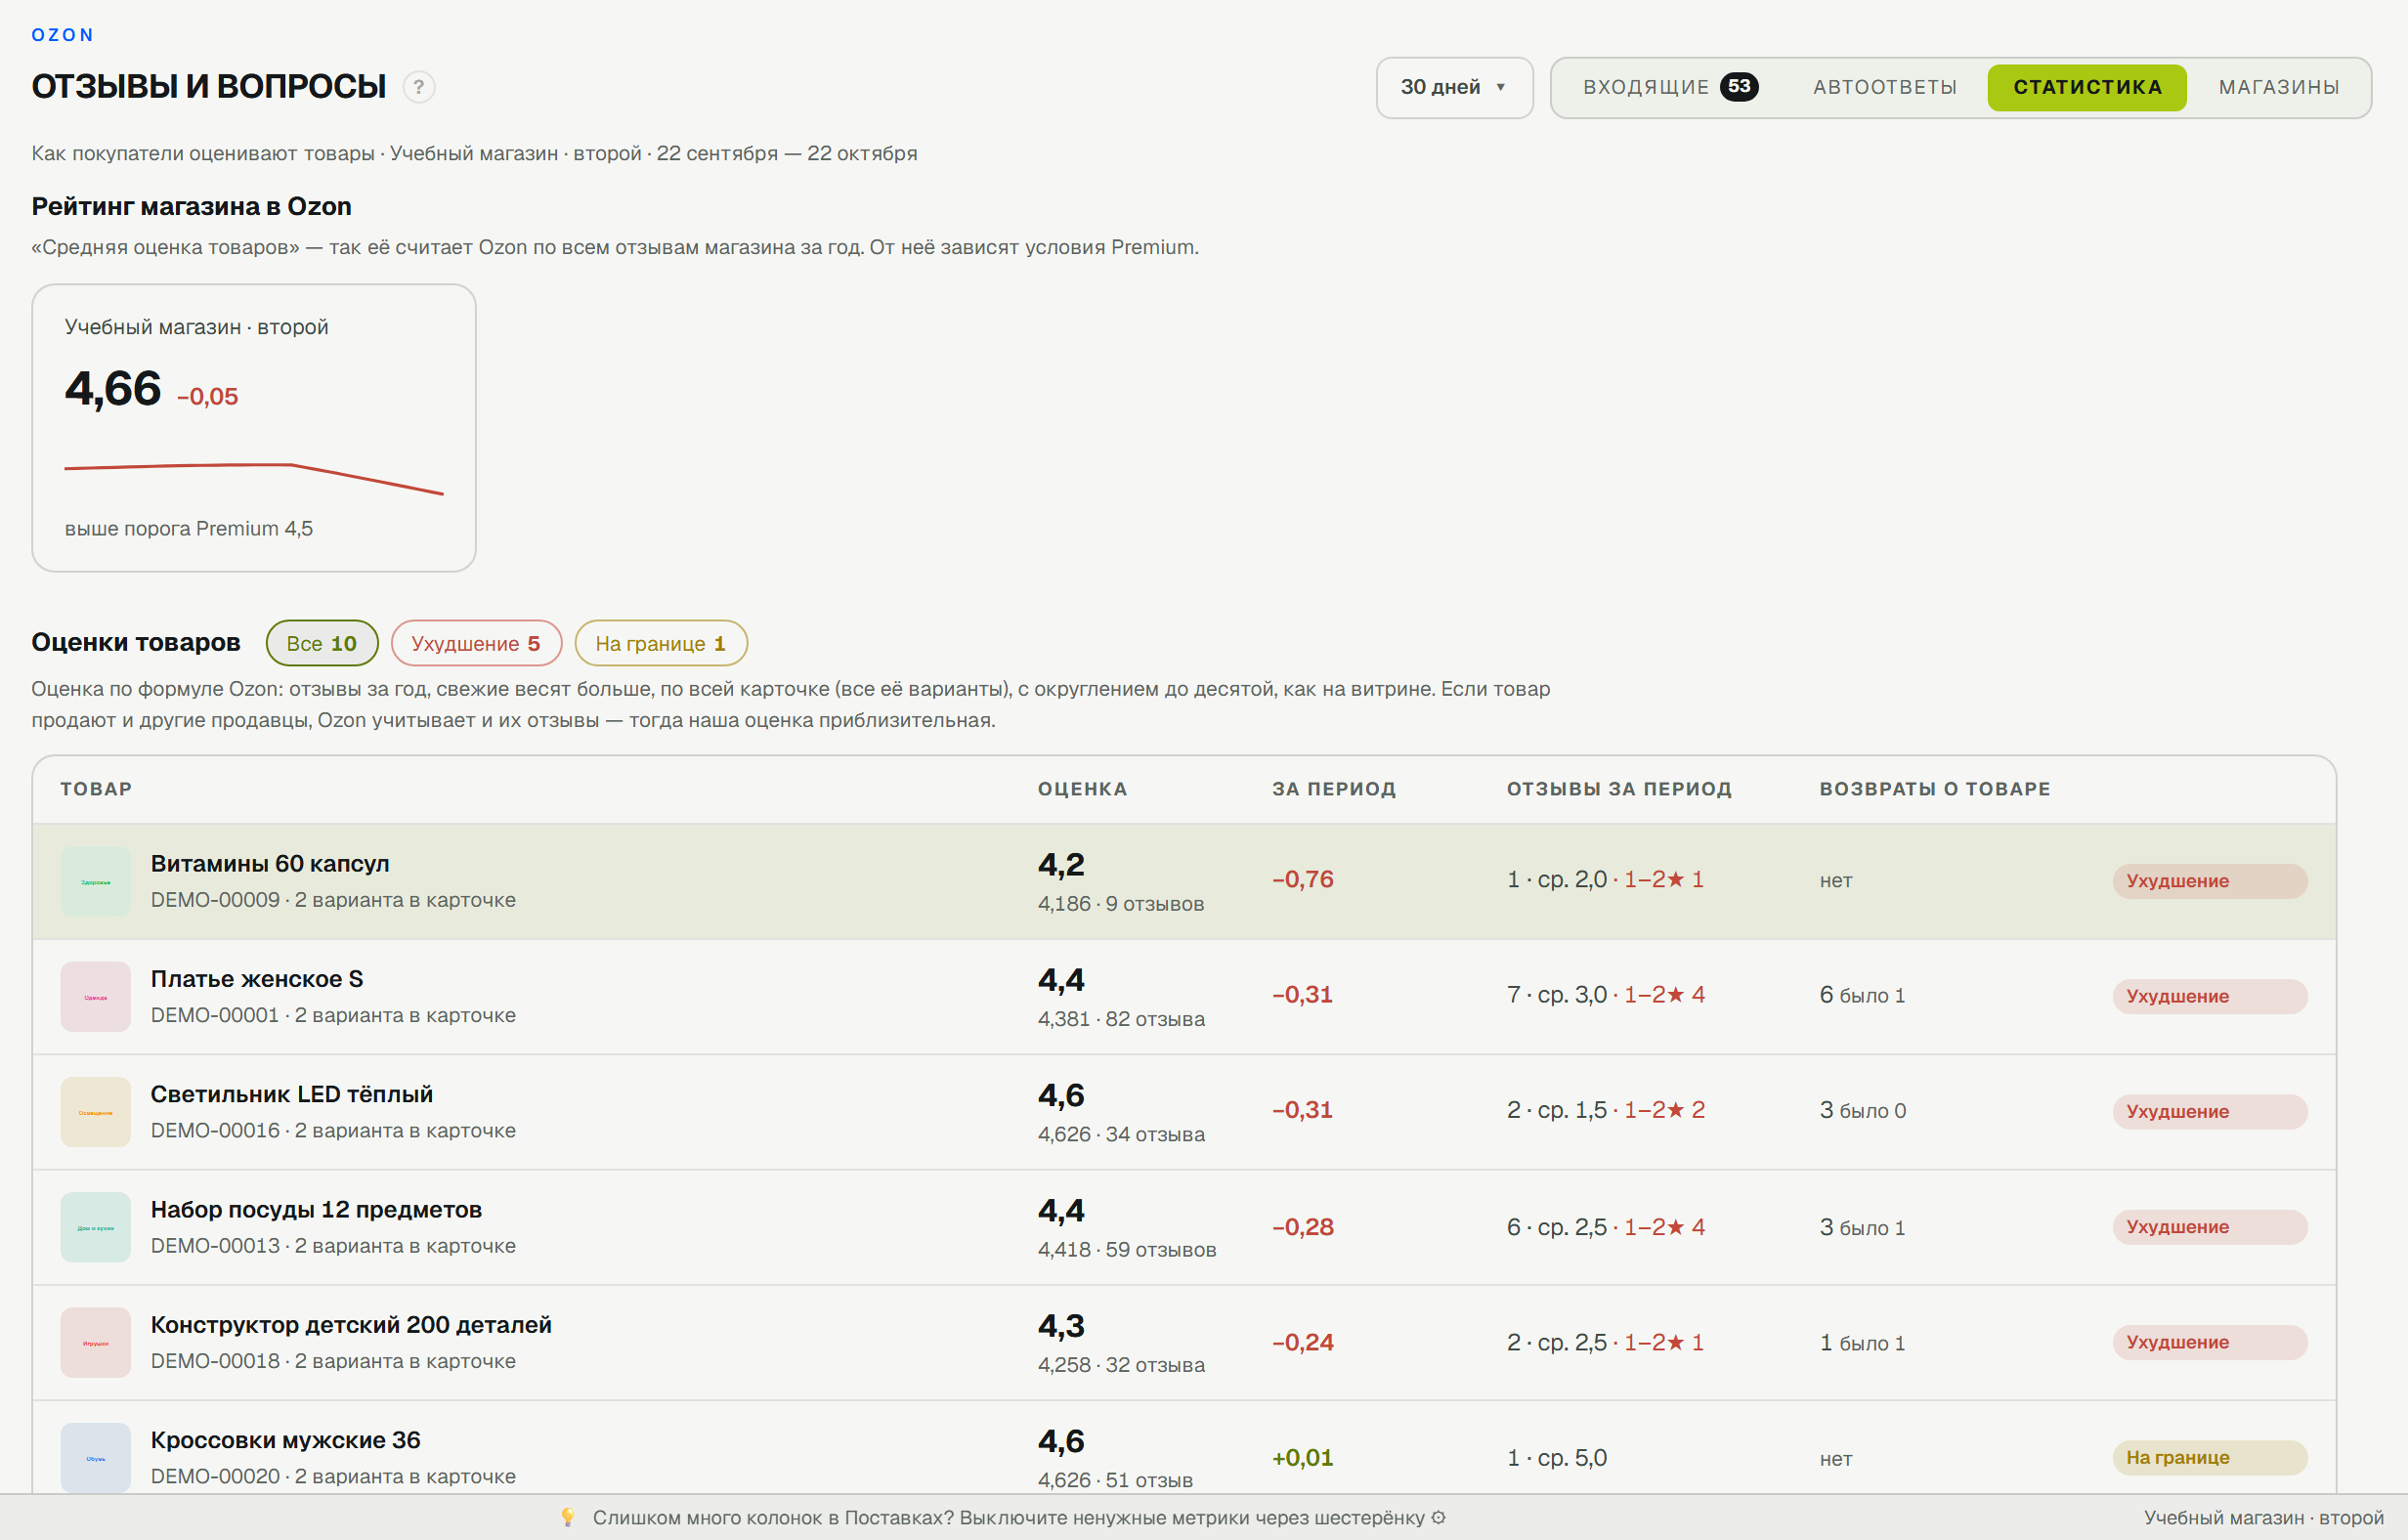Open the Ozon logo link
The image size is (2408, 1540).
click(63, 35)
